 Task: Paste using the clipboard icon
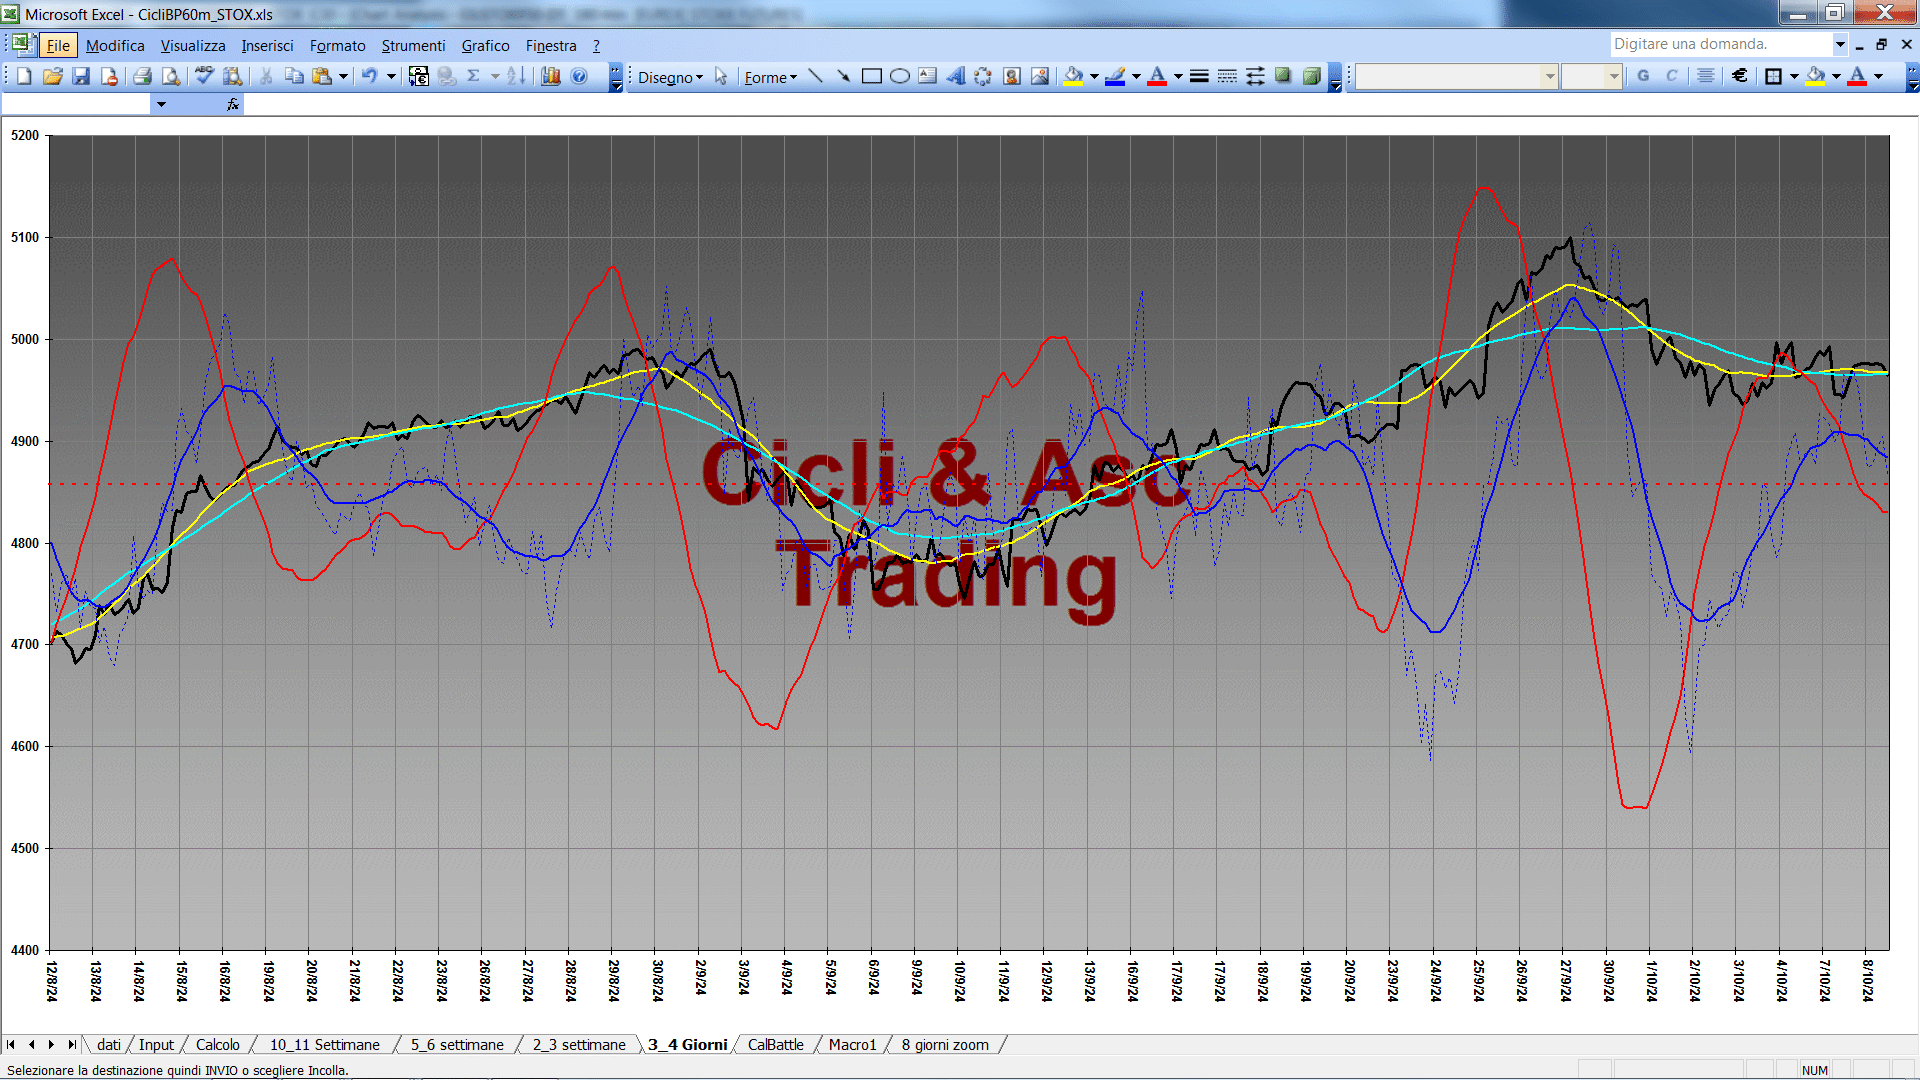[x=322, y=76]
